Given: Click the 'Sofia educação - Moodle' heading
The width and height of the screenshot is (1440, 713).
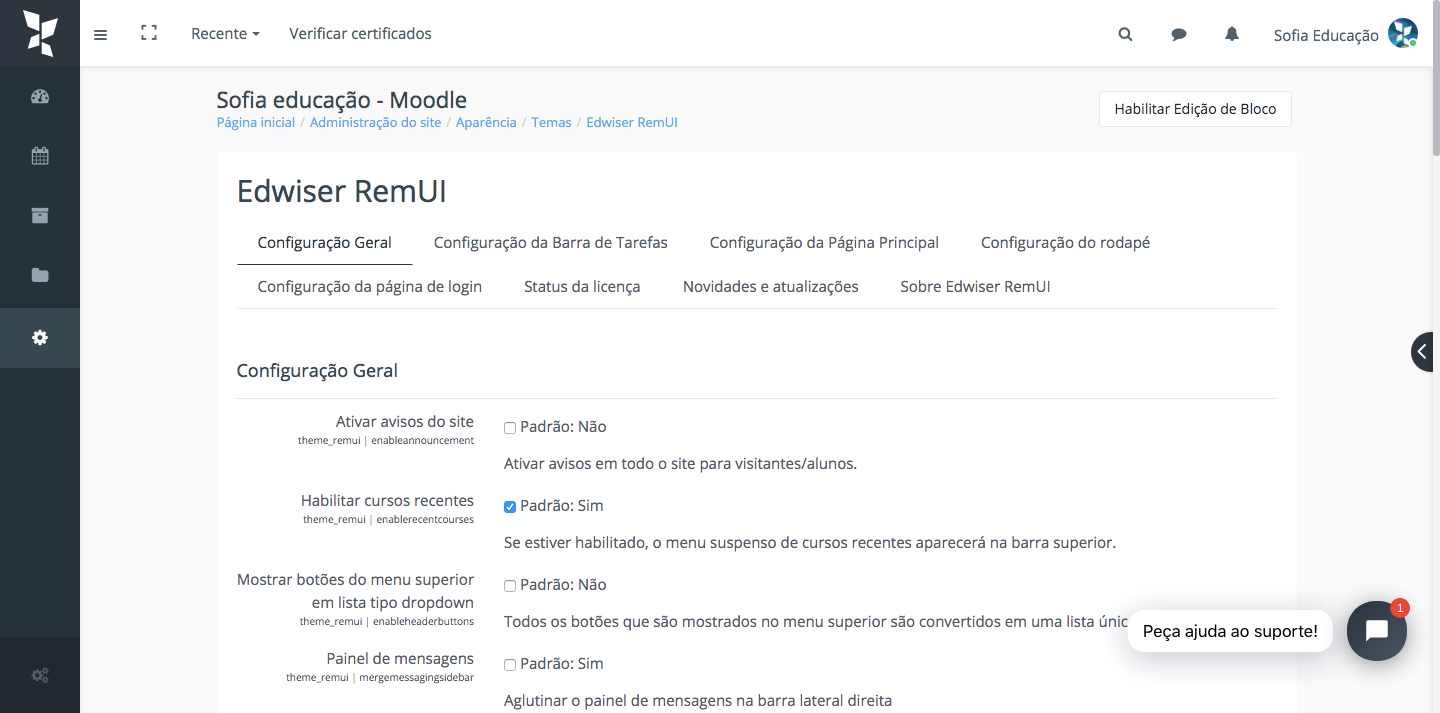Looking at the screenshot, I should pyautogui.click(x=342, y=100).
